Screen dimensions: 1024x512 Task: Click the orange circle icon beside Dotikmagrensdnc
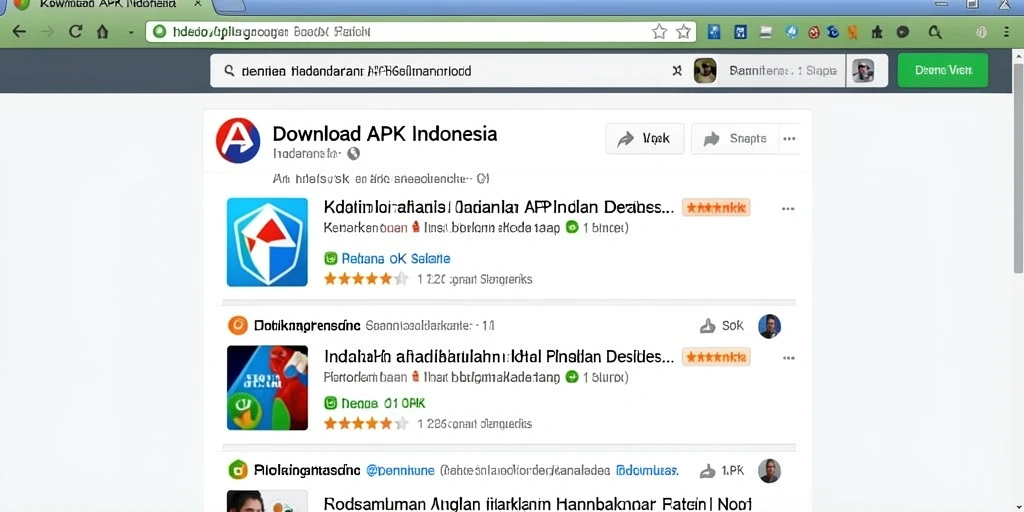(238, 325)
